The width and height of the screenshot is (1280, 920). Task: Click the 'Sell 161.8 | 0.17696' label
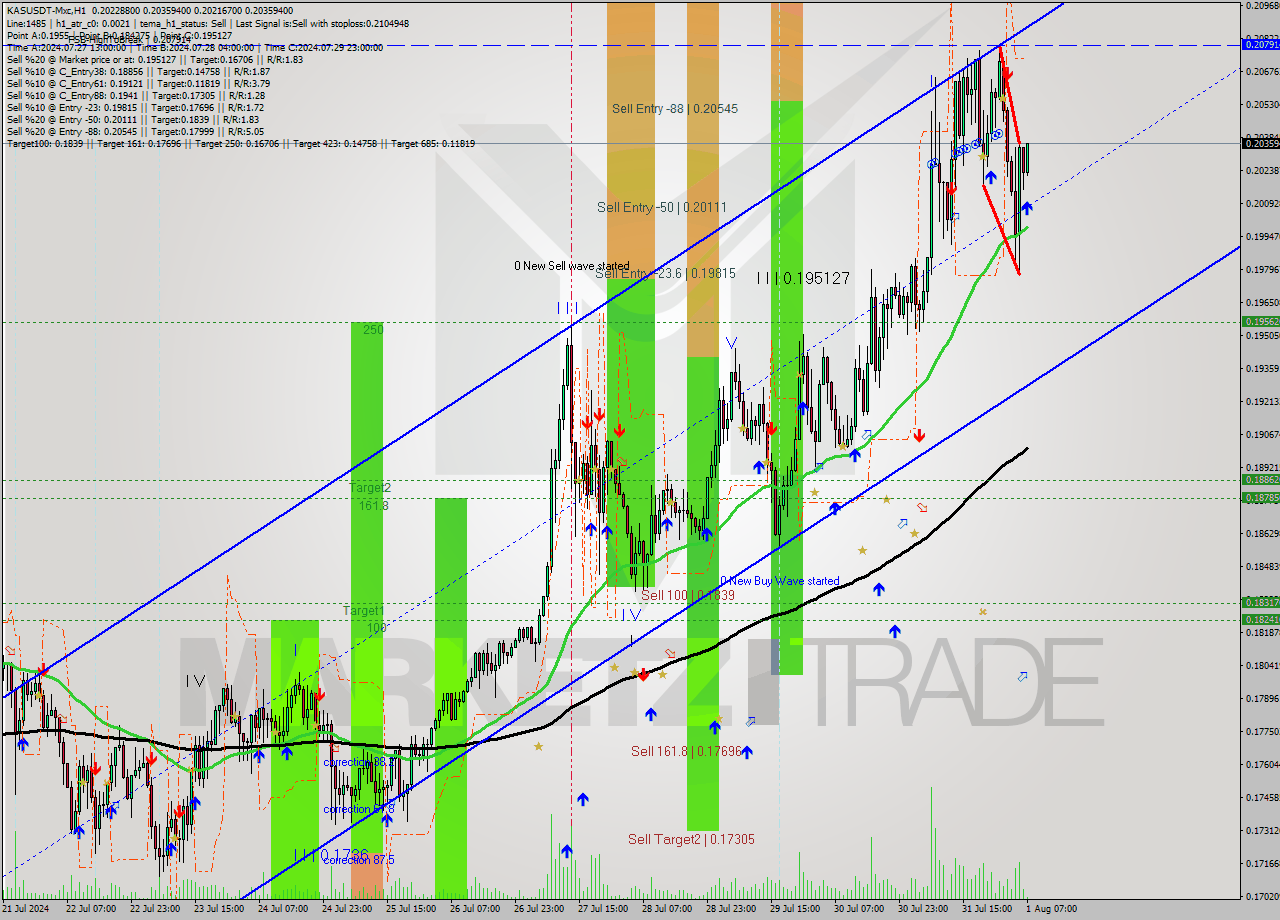[x=686, y=751]
